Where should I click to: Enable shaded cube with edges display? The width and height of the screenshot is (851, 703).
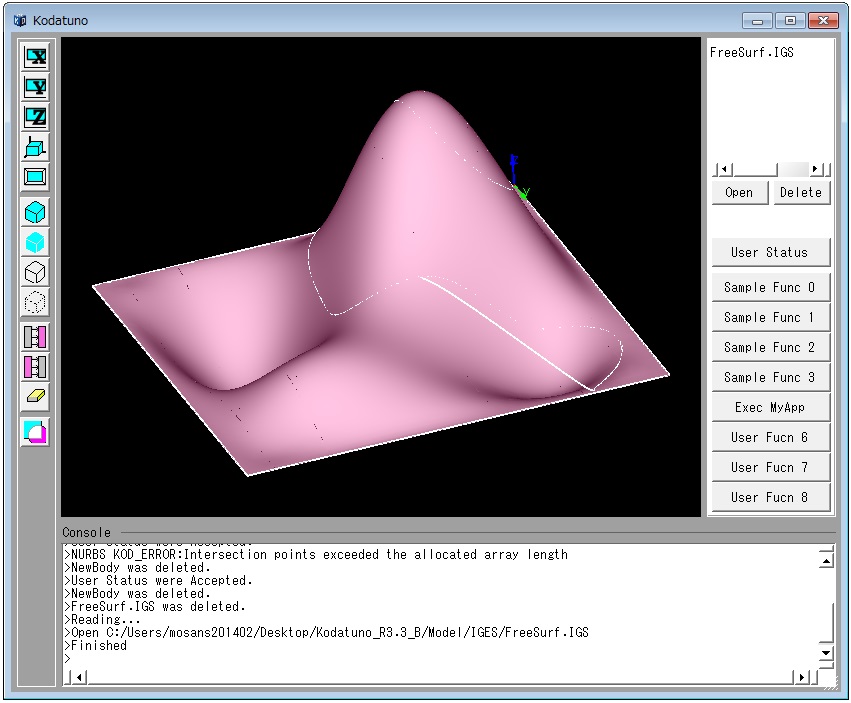click(36, 212)
